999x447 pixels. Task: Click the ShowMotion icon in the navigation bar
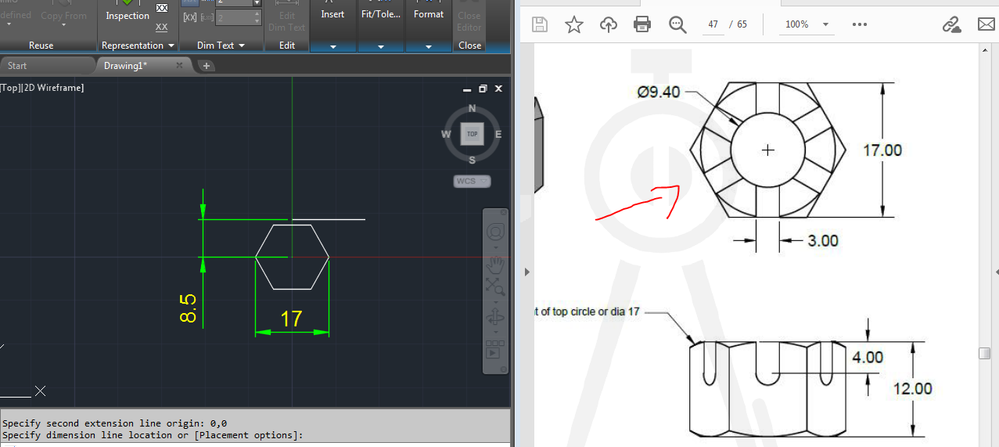495,349
